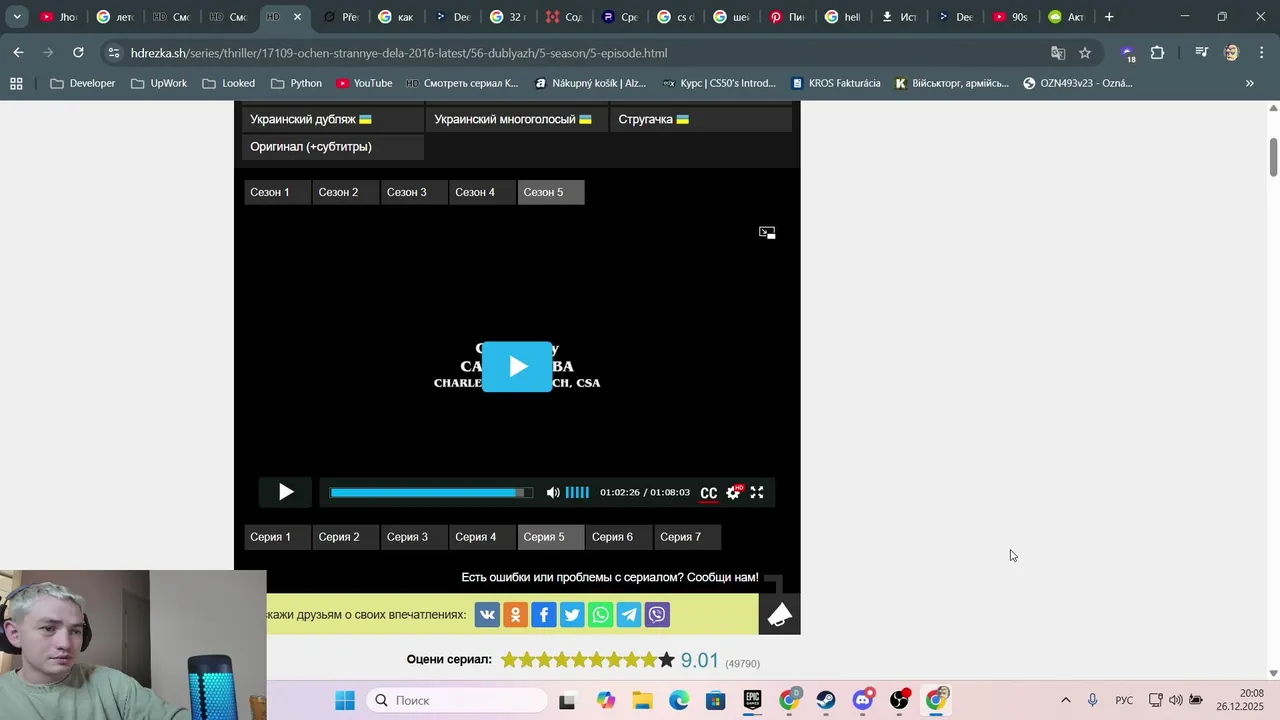Screen dimensions: 1280x720
Task: Open the Windows Start menu
Action: [x=345, y=700]
